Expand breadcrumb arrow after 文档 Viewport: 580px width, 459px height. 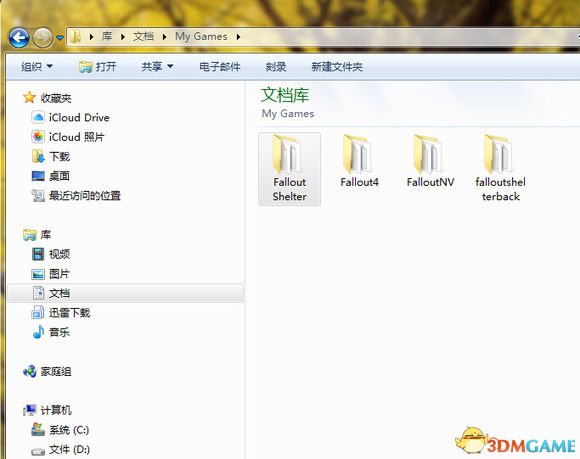click(x=165, y=37)
